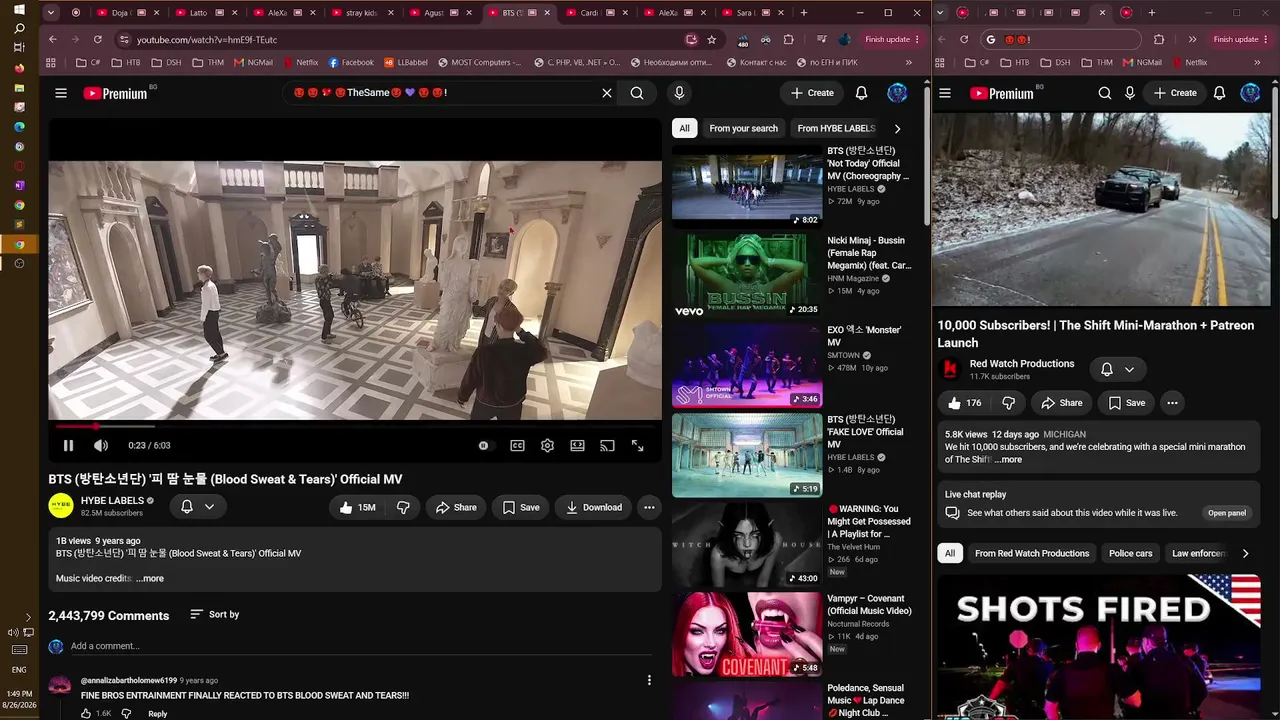Go to YouTube Premium home in BTS window
This screenshot has width=1280, height=720.
(115, 93)
